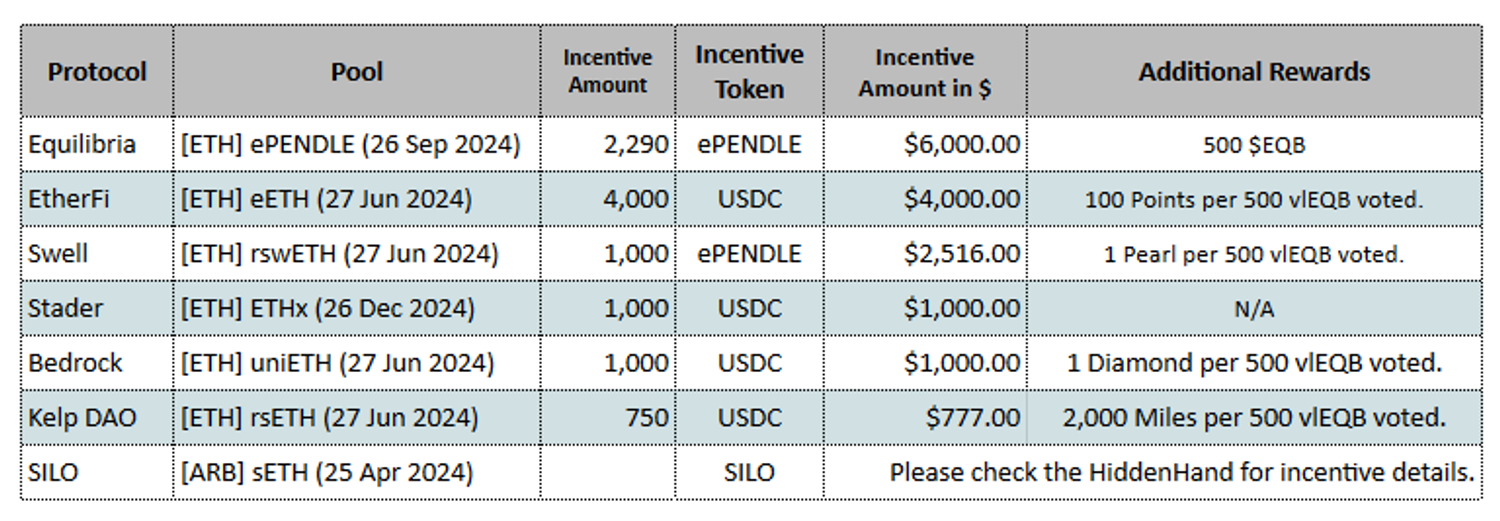
Task: Select the Pool column header
Action: (357, 72)
